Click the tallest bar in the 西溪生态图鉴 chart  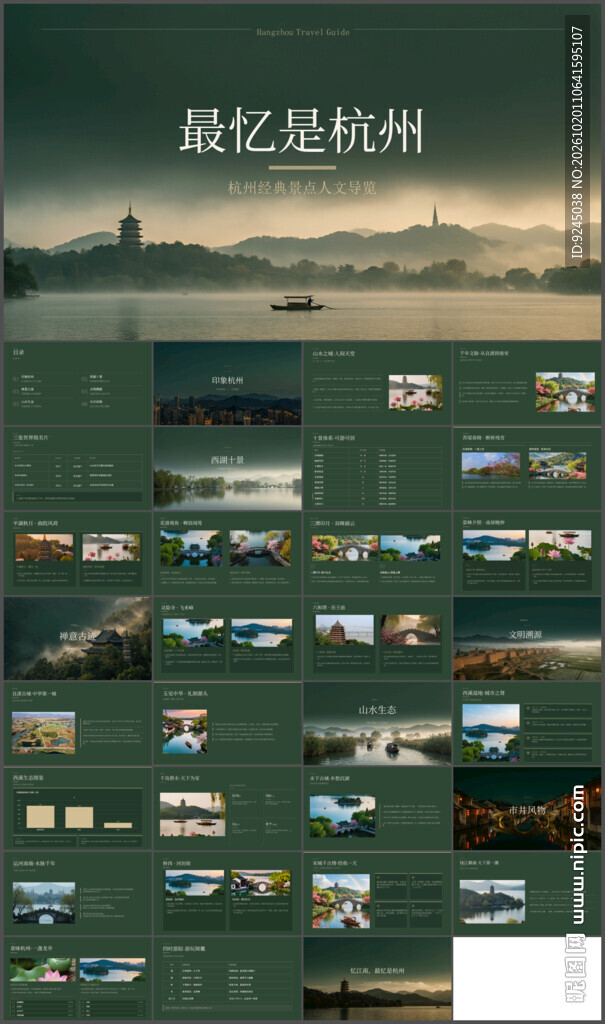[40, 816]
